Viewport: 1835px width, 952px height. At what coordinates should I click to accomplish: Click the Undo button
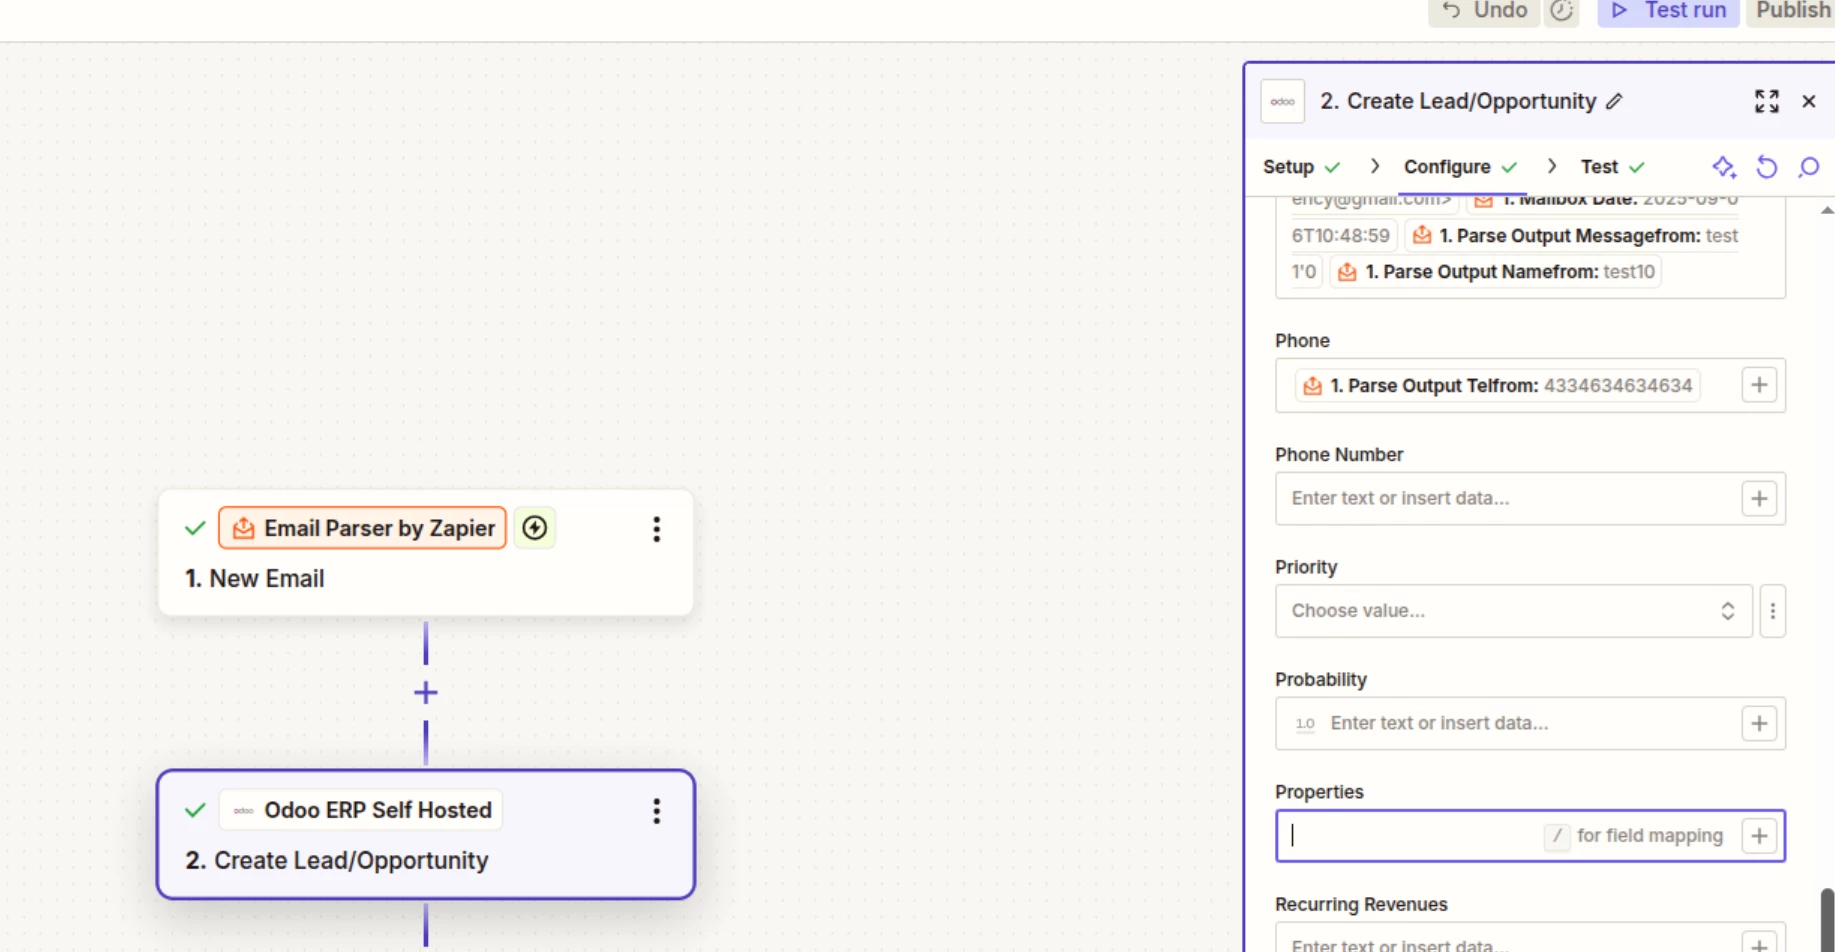[x=1484, y=11]
